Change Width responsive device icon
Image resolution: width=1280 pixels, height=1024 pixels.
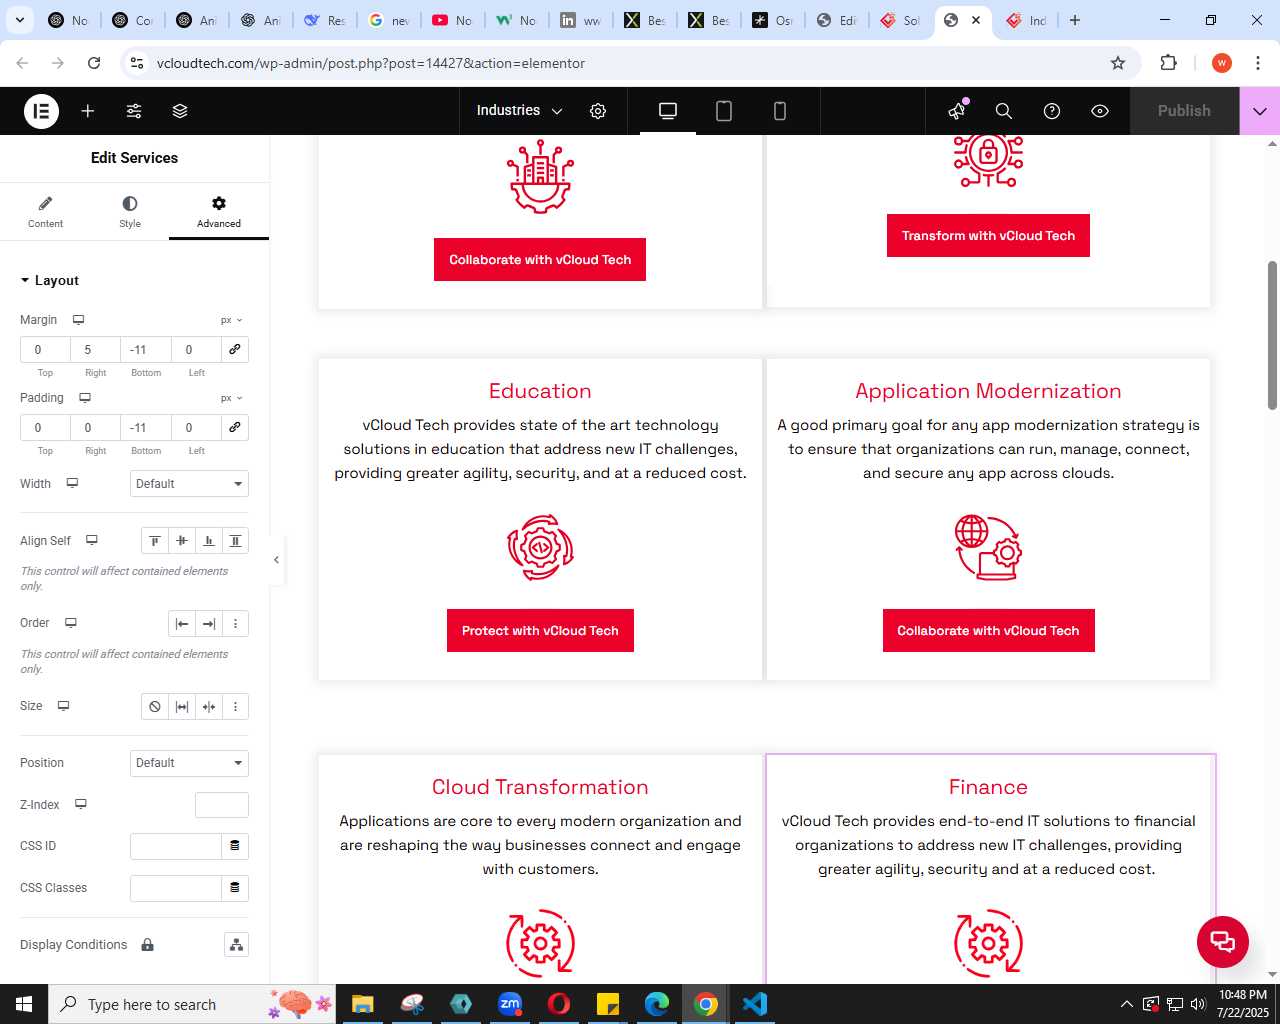(72, 483)
